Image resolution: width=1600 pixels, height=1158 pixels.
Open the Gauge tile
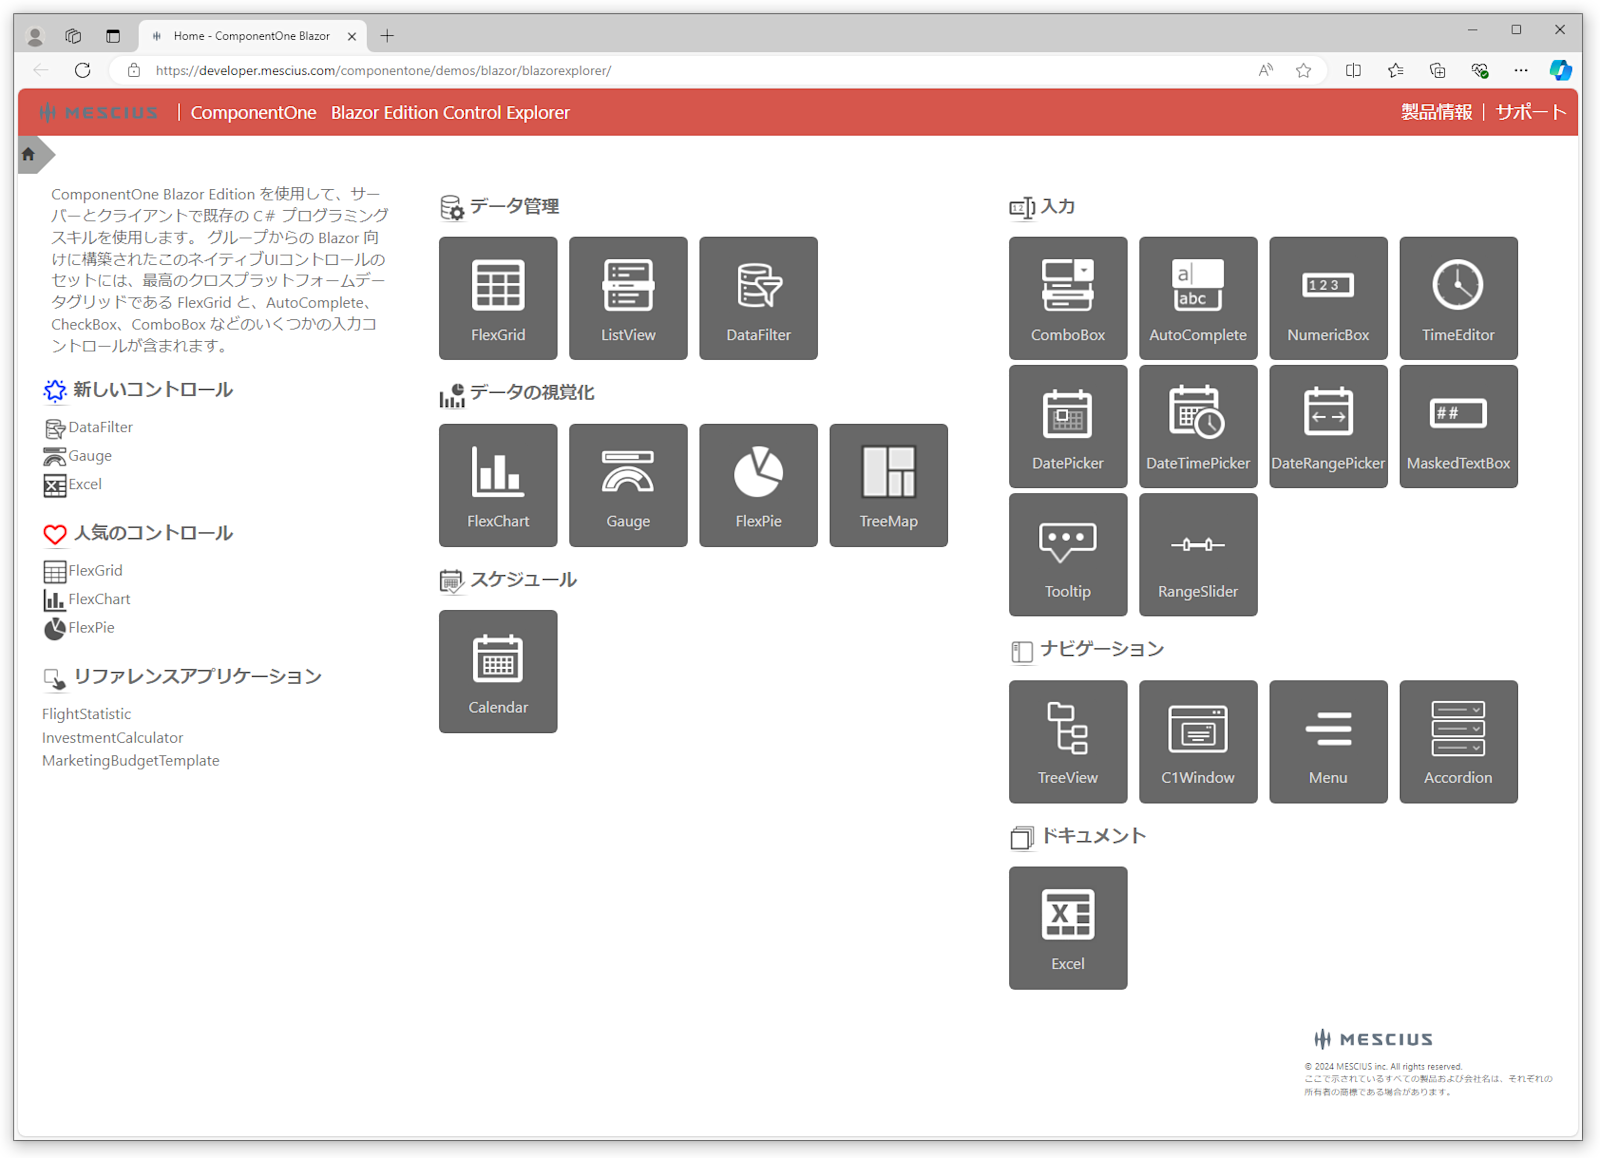tap(628, 485)
